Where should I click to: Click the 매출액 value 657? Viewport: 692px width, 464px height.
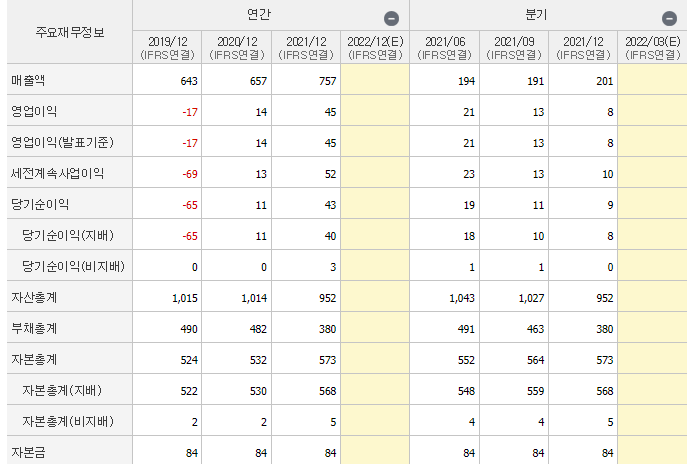click(258, 81)
